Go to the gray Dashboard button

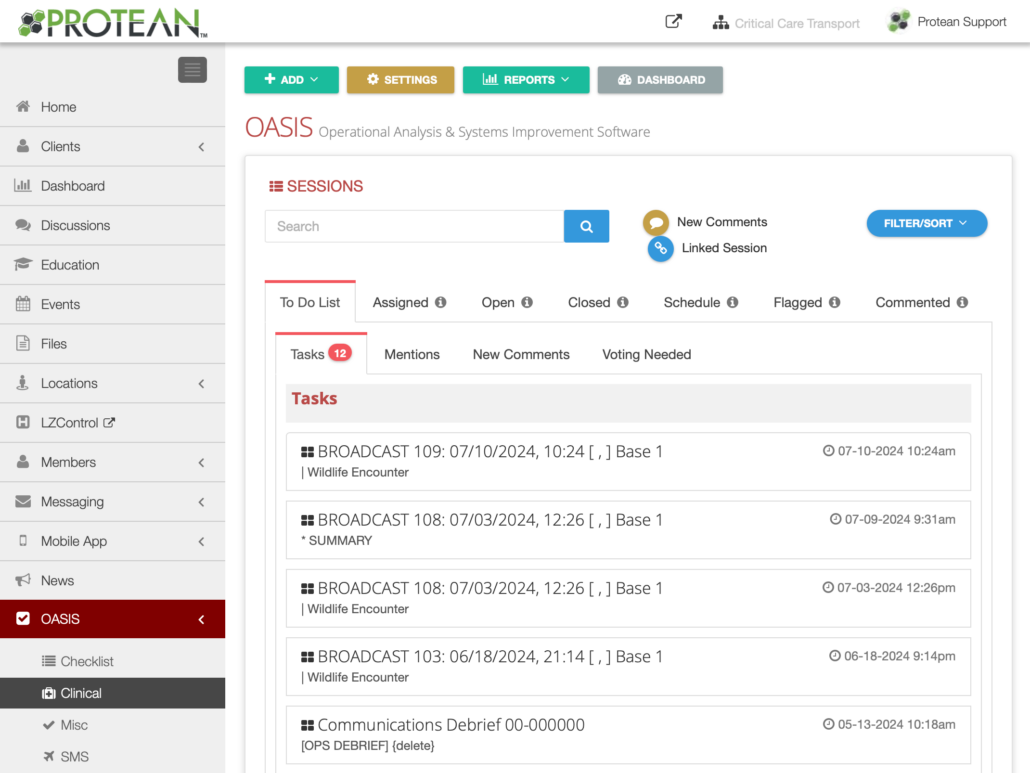pyautogui.click(x=660, y=80)
